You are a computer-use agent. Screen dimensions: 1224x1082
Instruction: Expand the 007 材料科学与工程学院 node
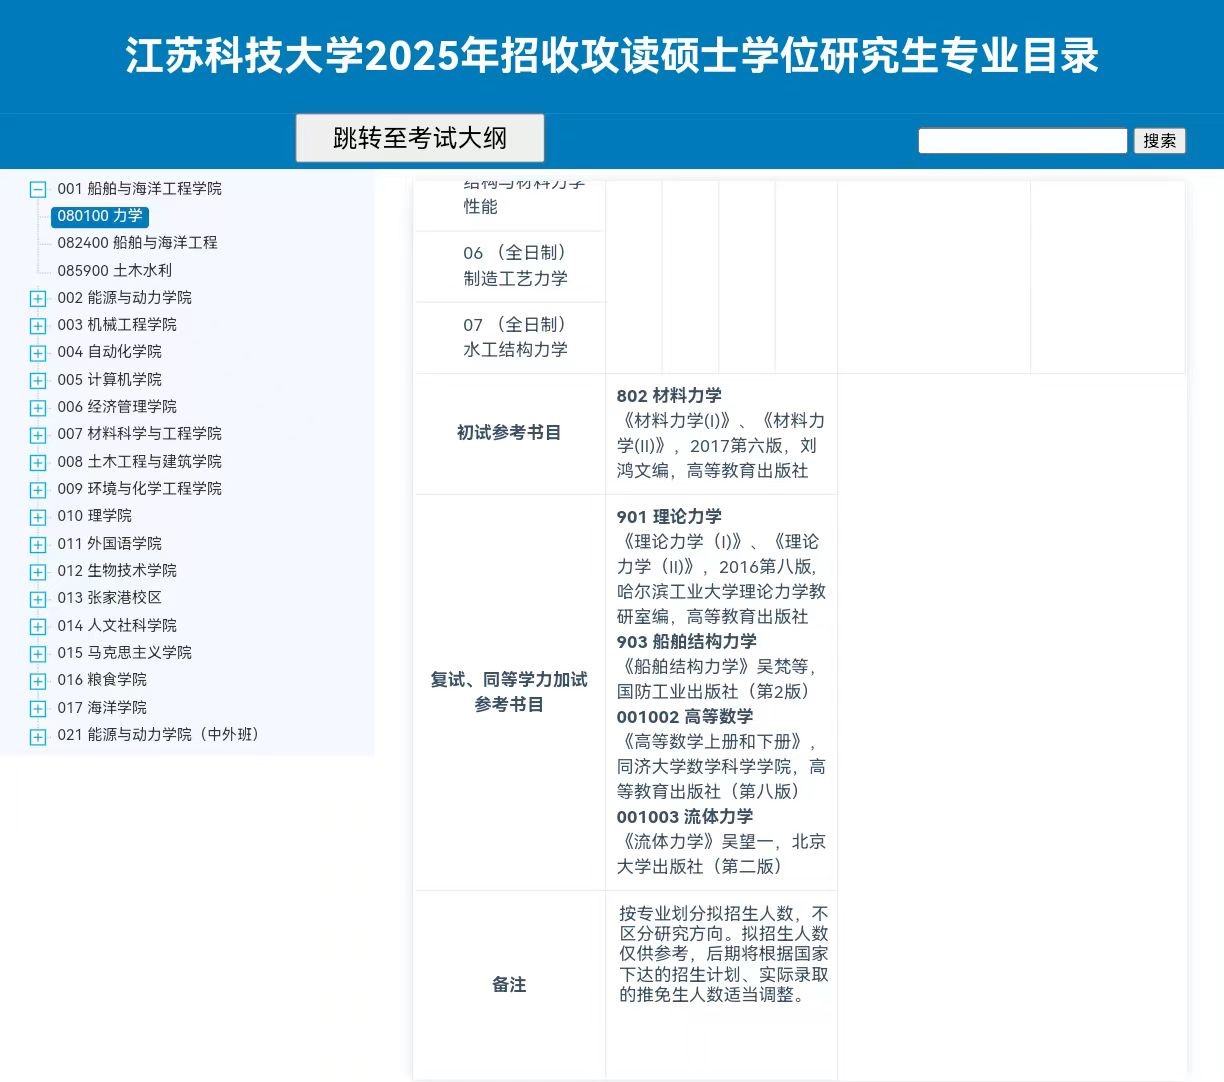[x=38, y=434]
